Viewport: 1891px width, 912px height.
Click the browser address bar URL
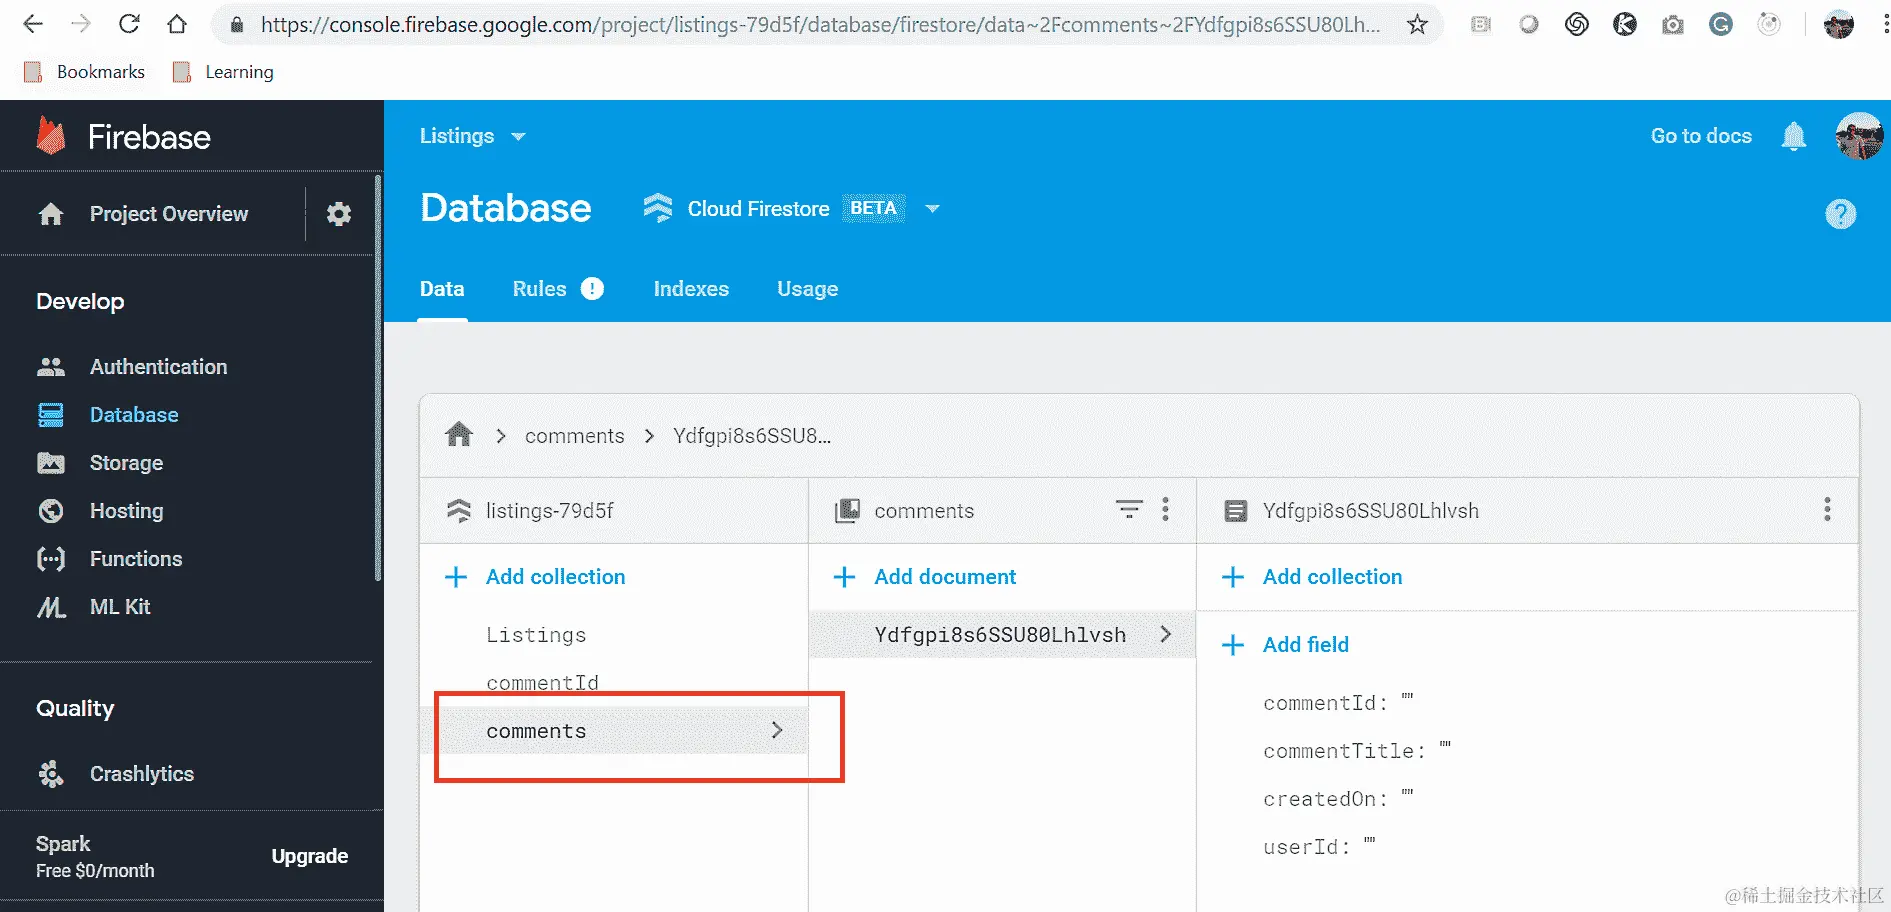point(820,25)
